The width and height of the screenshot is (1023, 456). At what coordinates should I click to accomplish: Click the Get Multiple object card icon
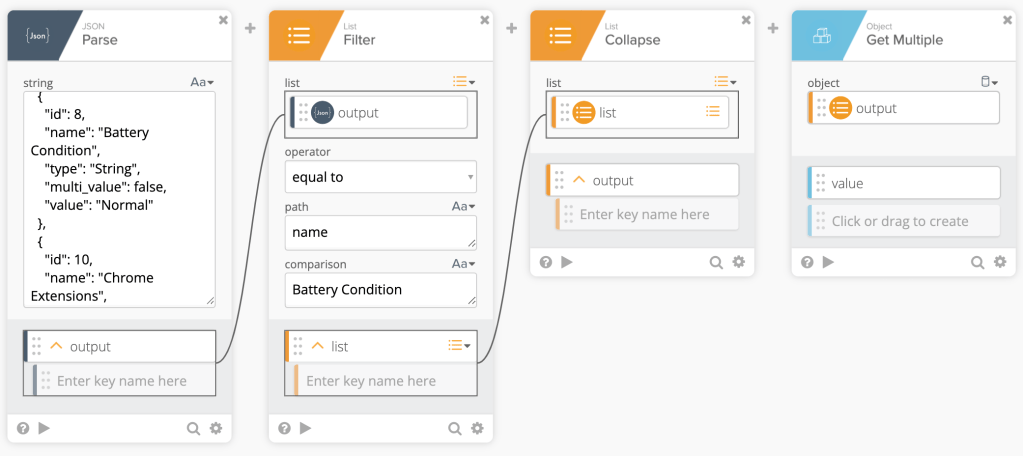pyautogui.click(x=821, y=36)
